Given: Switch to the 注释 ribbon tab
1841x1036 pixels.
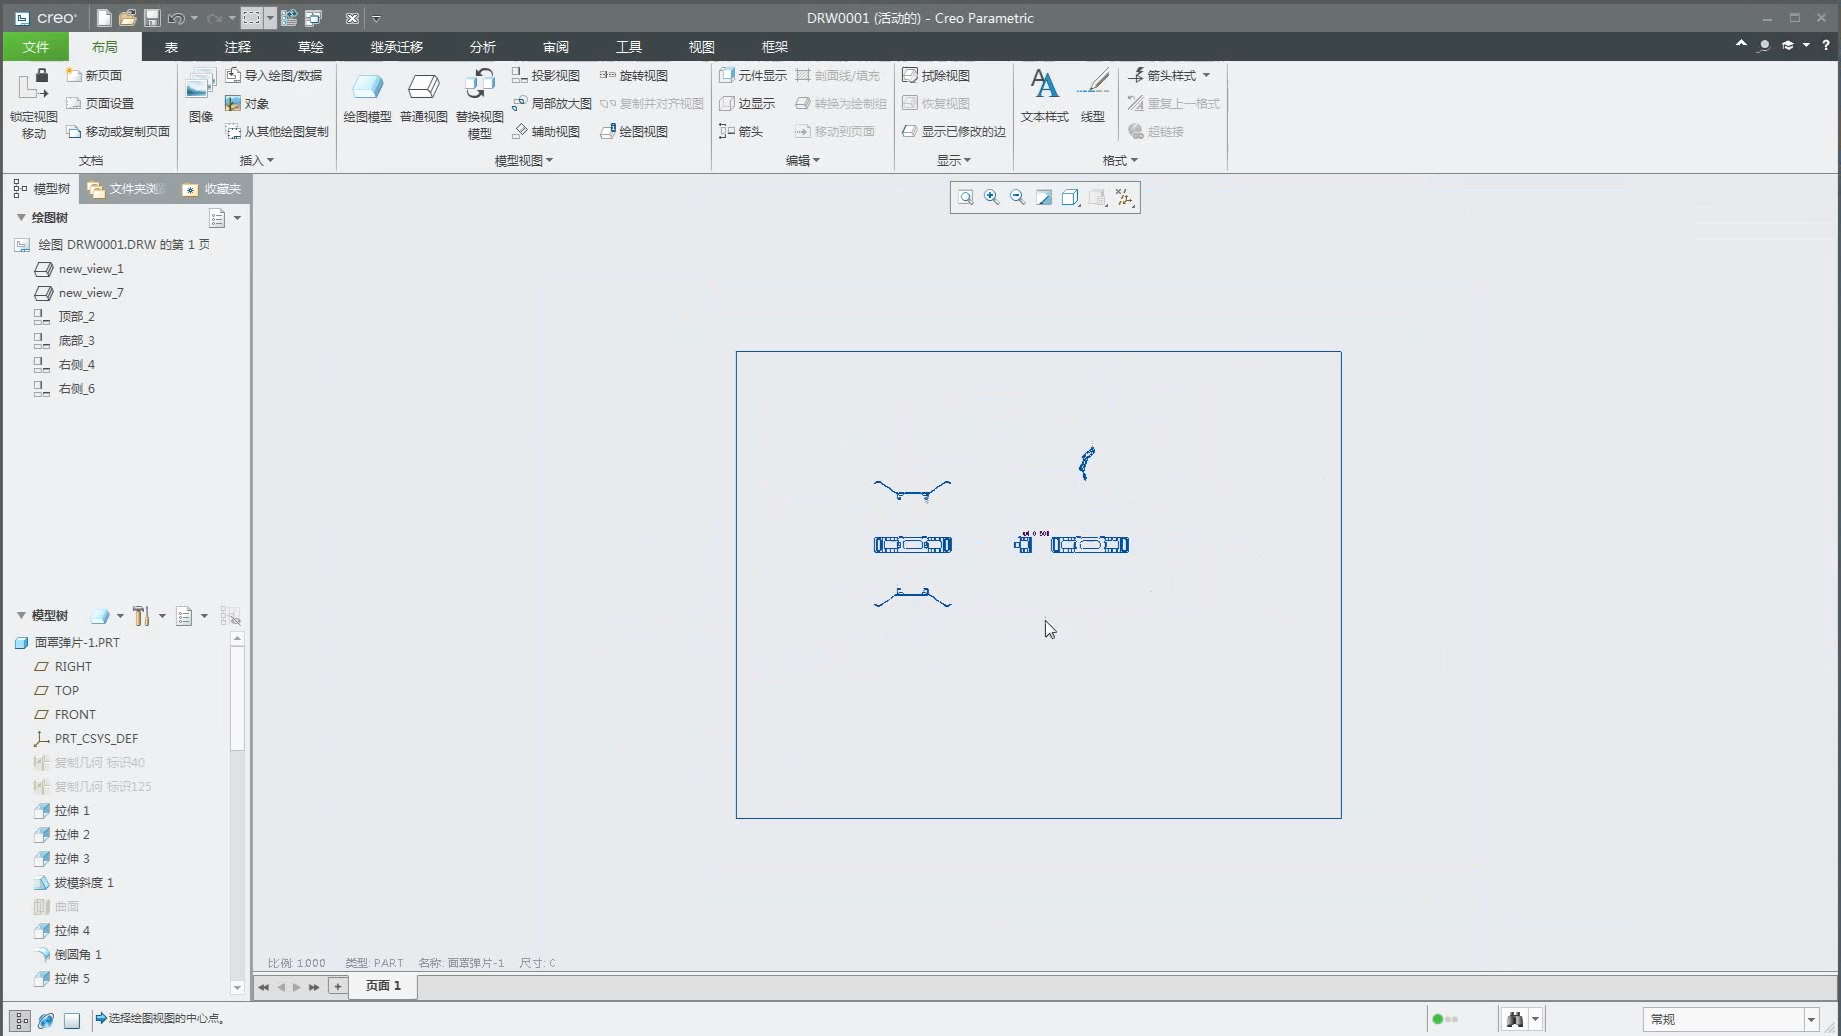Looking at the screenshot, I should [x=237, y=47].
